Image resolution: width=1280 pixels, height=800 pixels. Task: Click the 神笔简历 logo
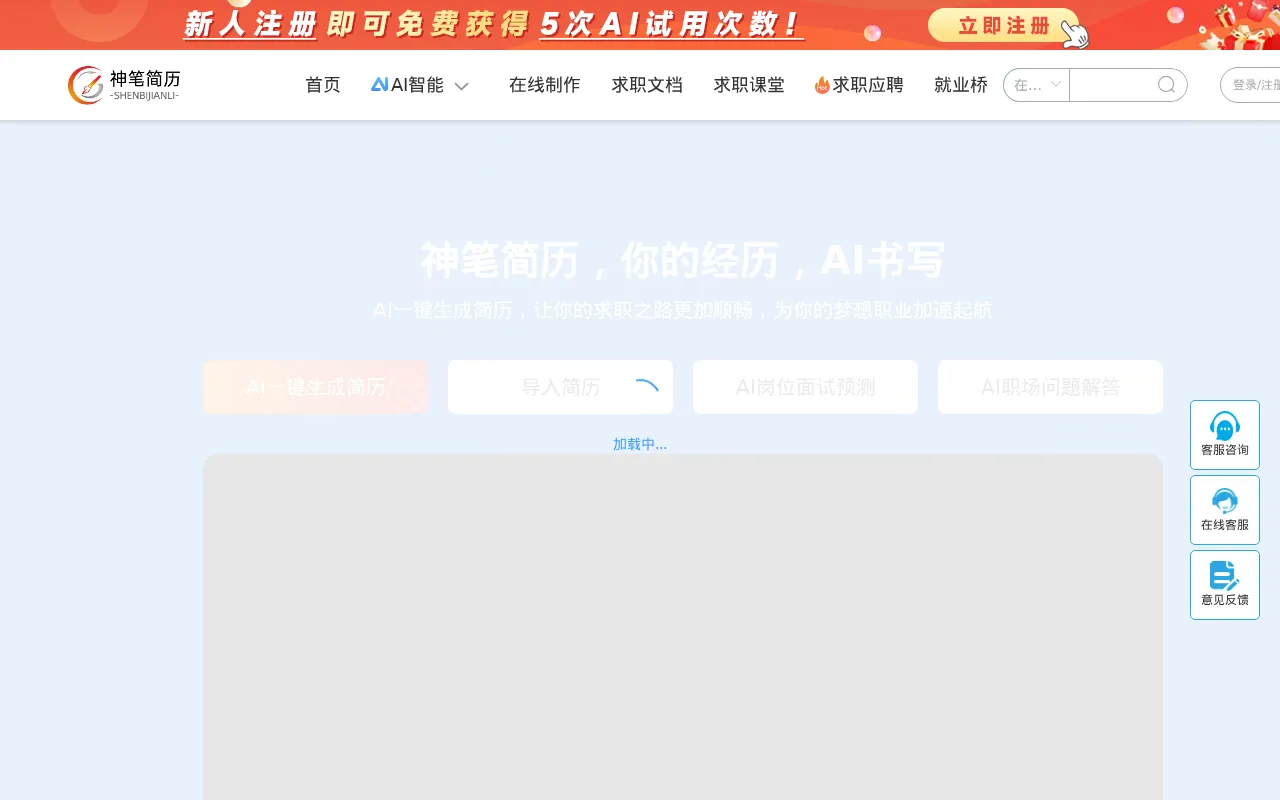click(124, 85)
